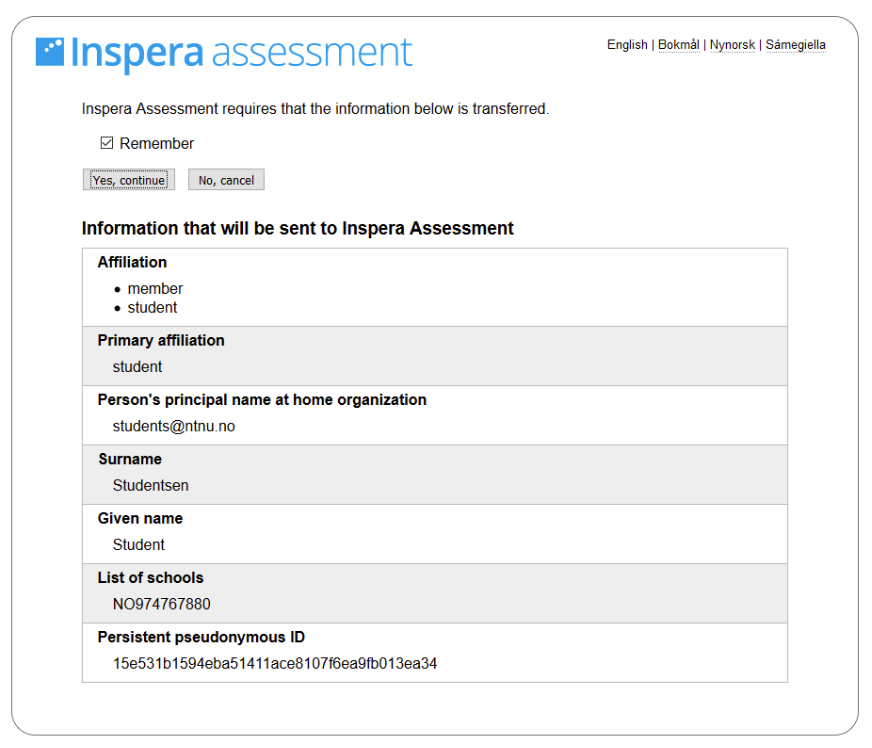Click the given name value "Student"
This screenshot has width=872, height=748.
[138, 545]
